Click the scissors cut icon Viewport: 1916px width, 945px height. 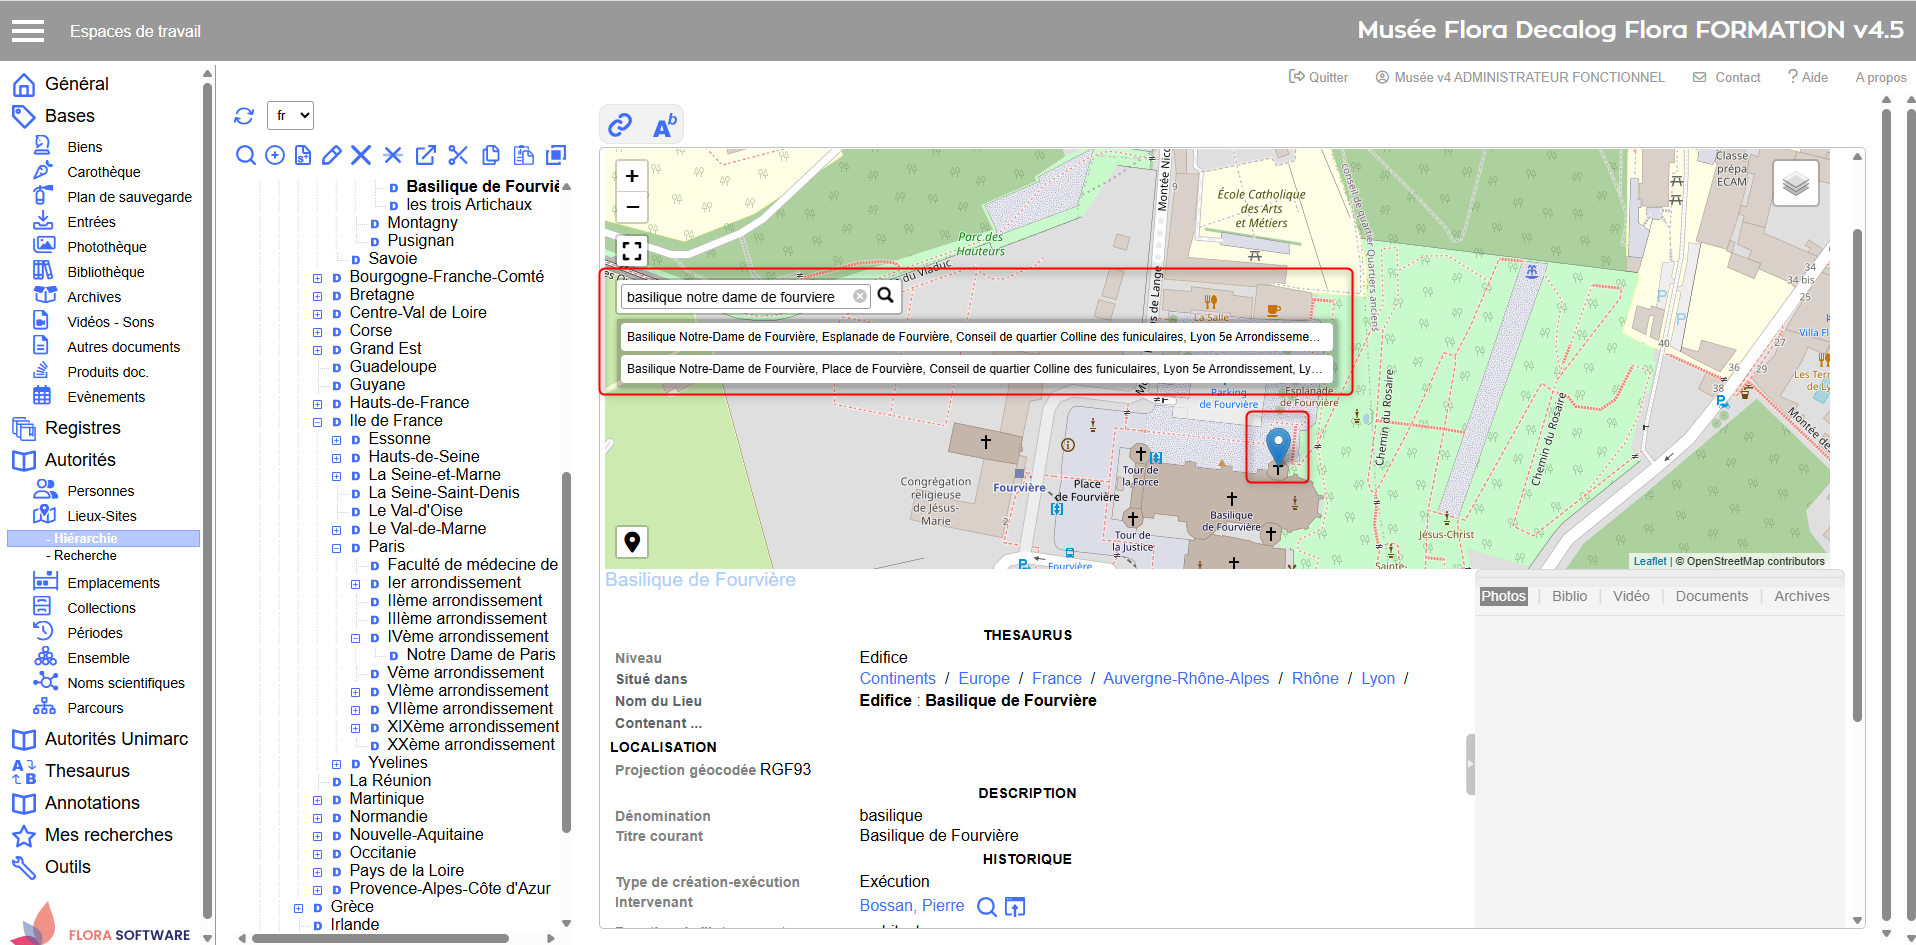point(458,155)
